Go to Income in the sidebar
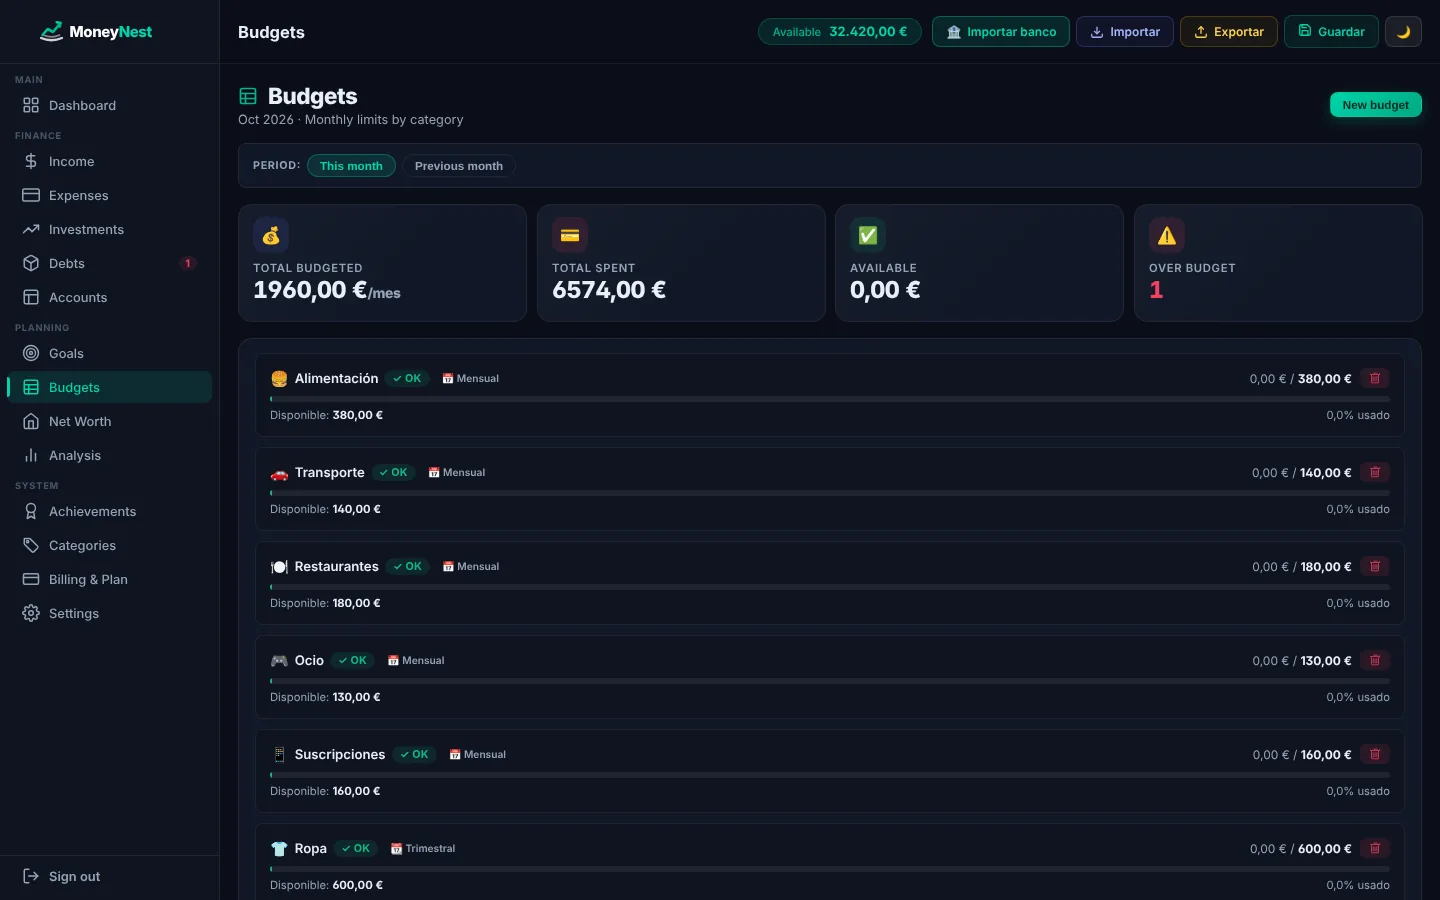Screen dimensions: 1440x900 pos(109,161)
